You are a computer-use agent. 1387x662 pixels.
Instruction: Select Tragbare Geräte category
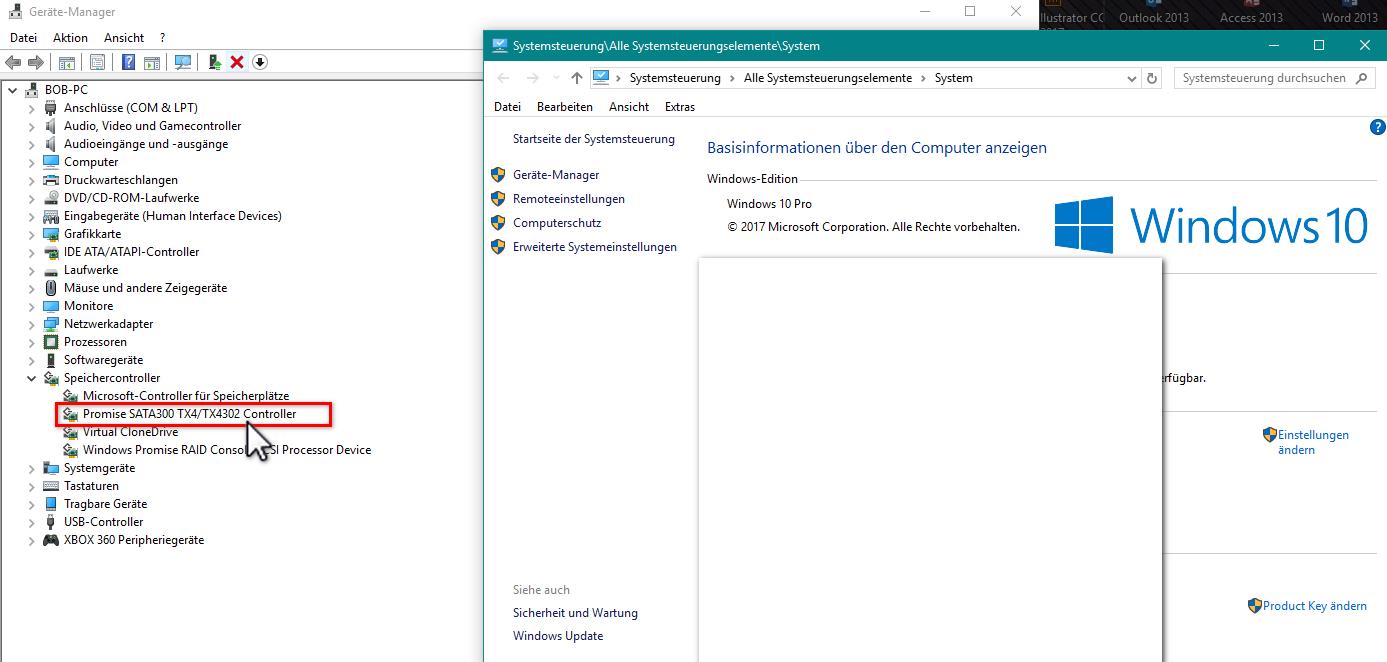coord(105,504)
